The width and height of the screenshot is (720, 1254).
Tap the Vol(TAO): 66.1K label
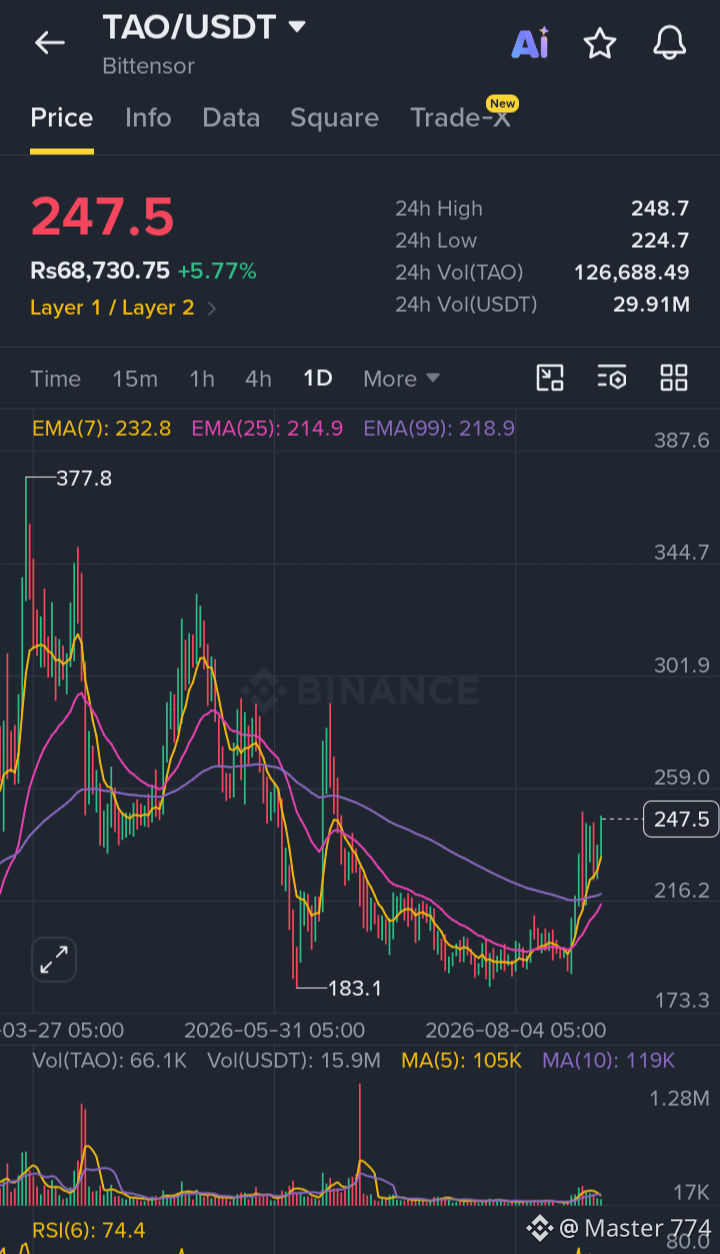[x=110, y=1060]
